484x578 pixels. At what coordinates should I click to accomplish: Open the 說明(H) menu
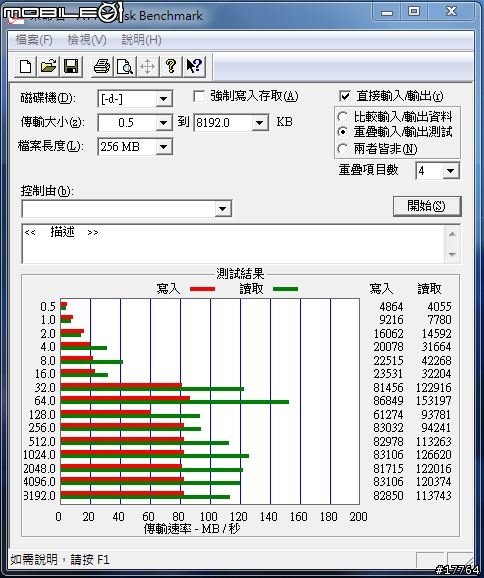click(x=142, y=40)
